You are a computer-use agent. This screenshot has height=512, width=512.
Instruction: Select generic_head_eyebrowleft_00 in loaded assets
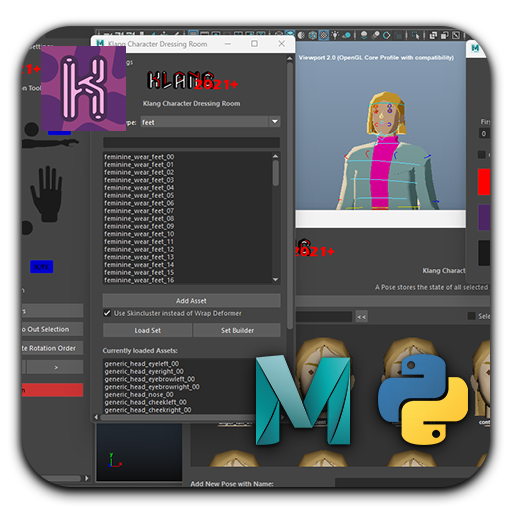[150, 379]
